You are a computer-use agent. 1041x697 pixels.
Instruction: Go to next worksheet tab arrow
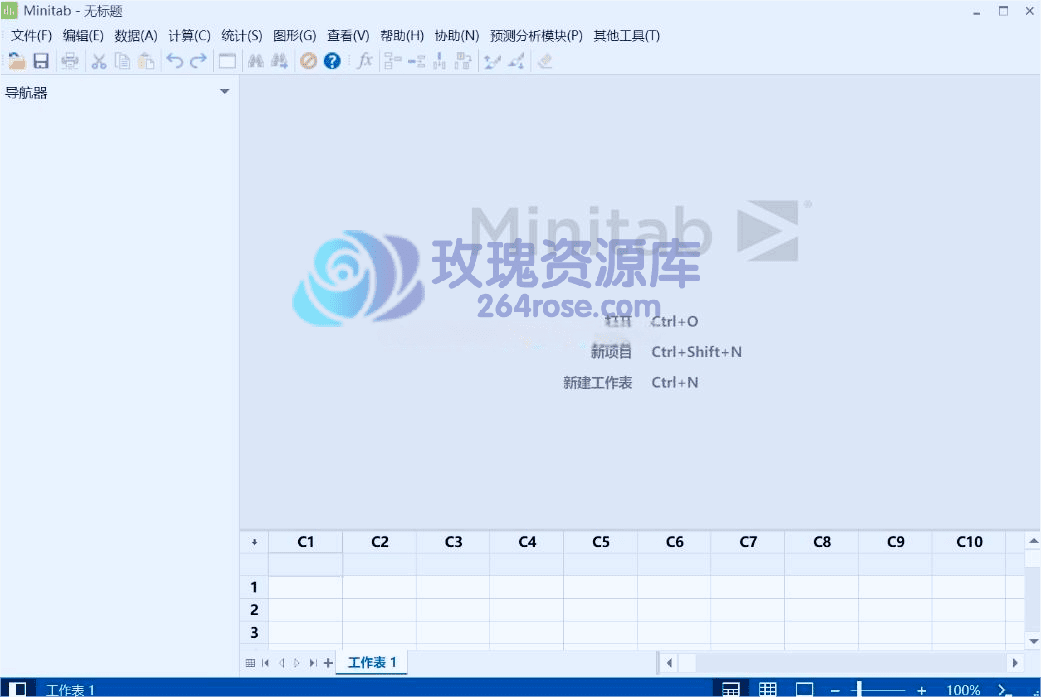coord(297,662)
